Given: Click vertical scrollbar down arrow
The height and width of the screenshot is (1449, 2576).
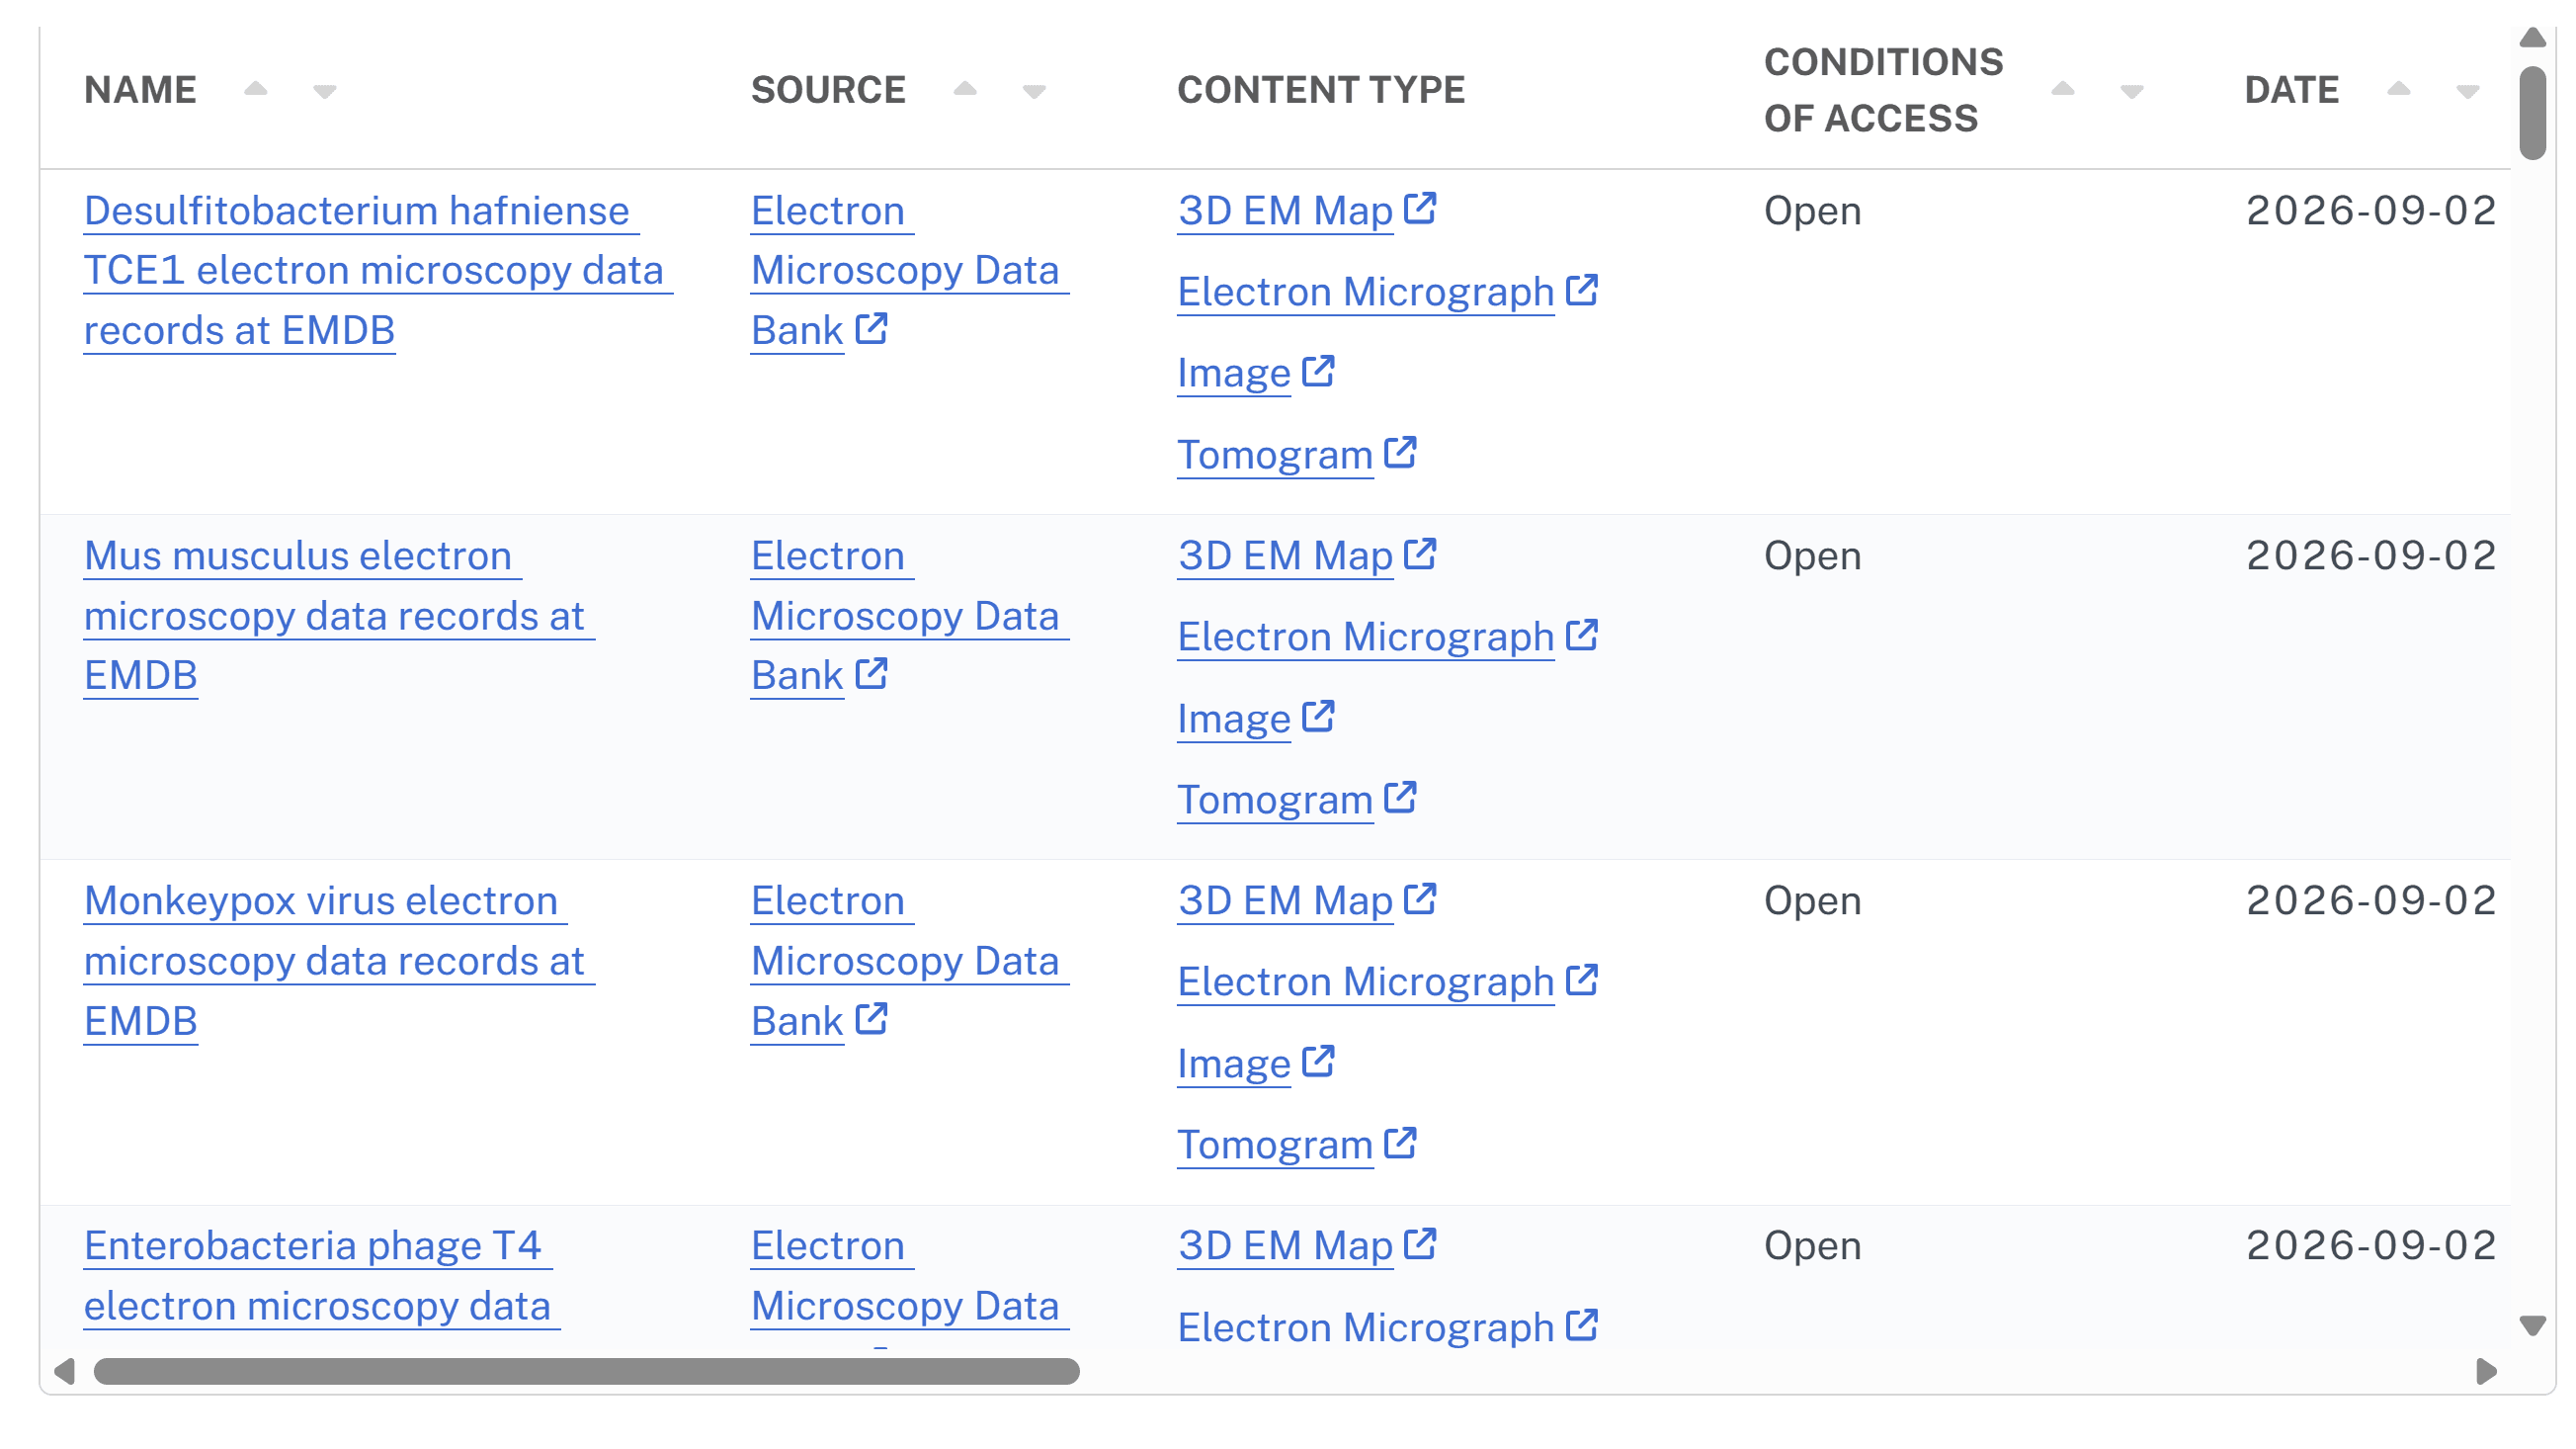Looking at the screenshot, I should (x=2532, y=1325).
